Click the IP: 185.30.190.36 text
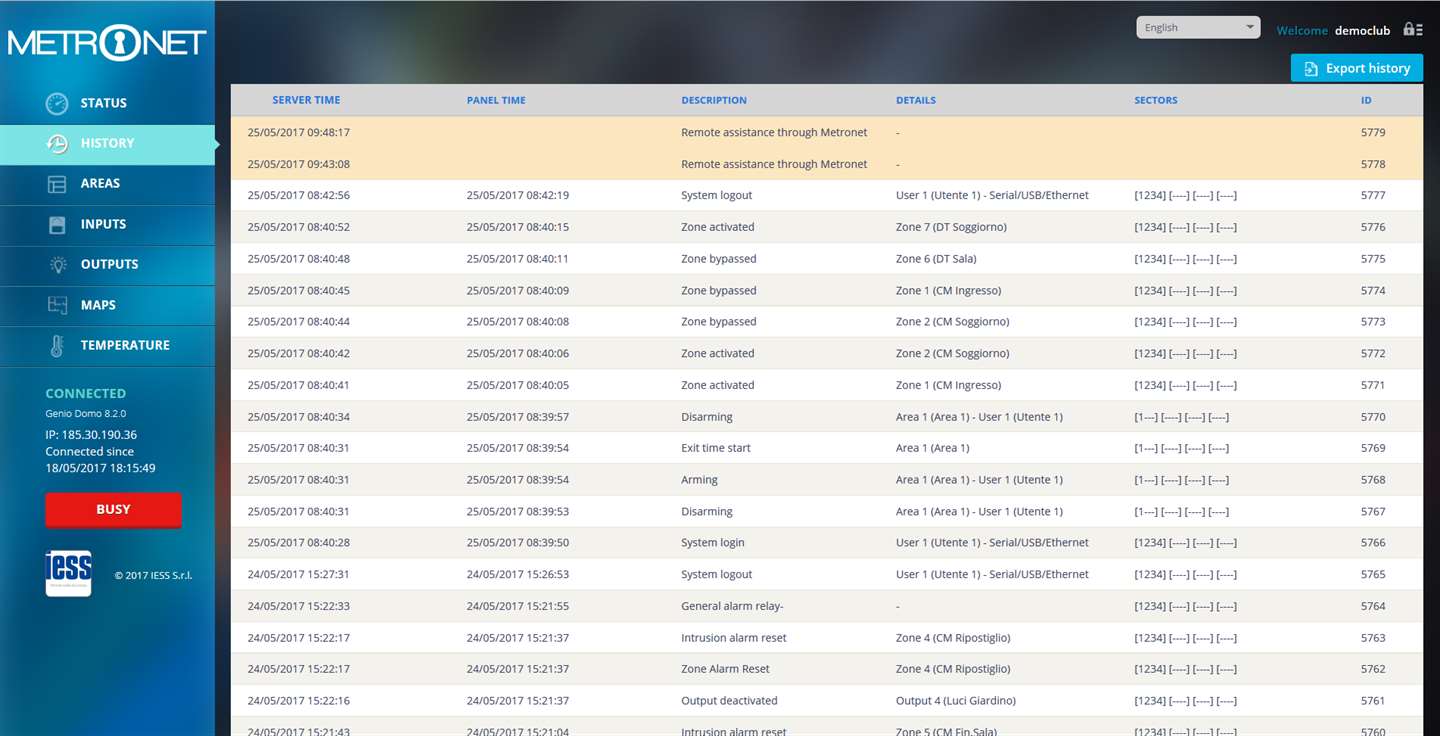The image size is (1440, 736). (x=91, y=435)
